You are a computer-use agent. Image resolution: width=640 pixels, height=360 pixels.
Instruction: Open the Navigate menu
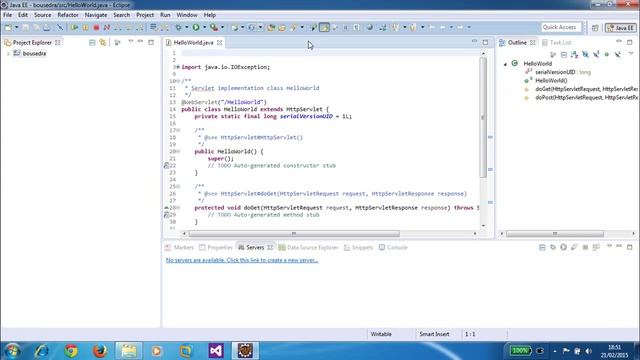coord(96,15)
